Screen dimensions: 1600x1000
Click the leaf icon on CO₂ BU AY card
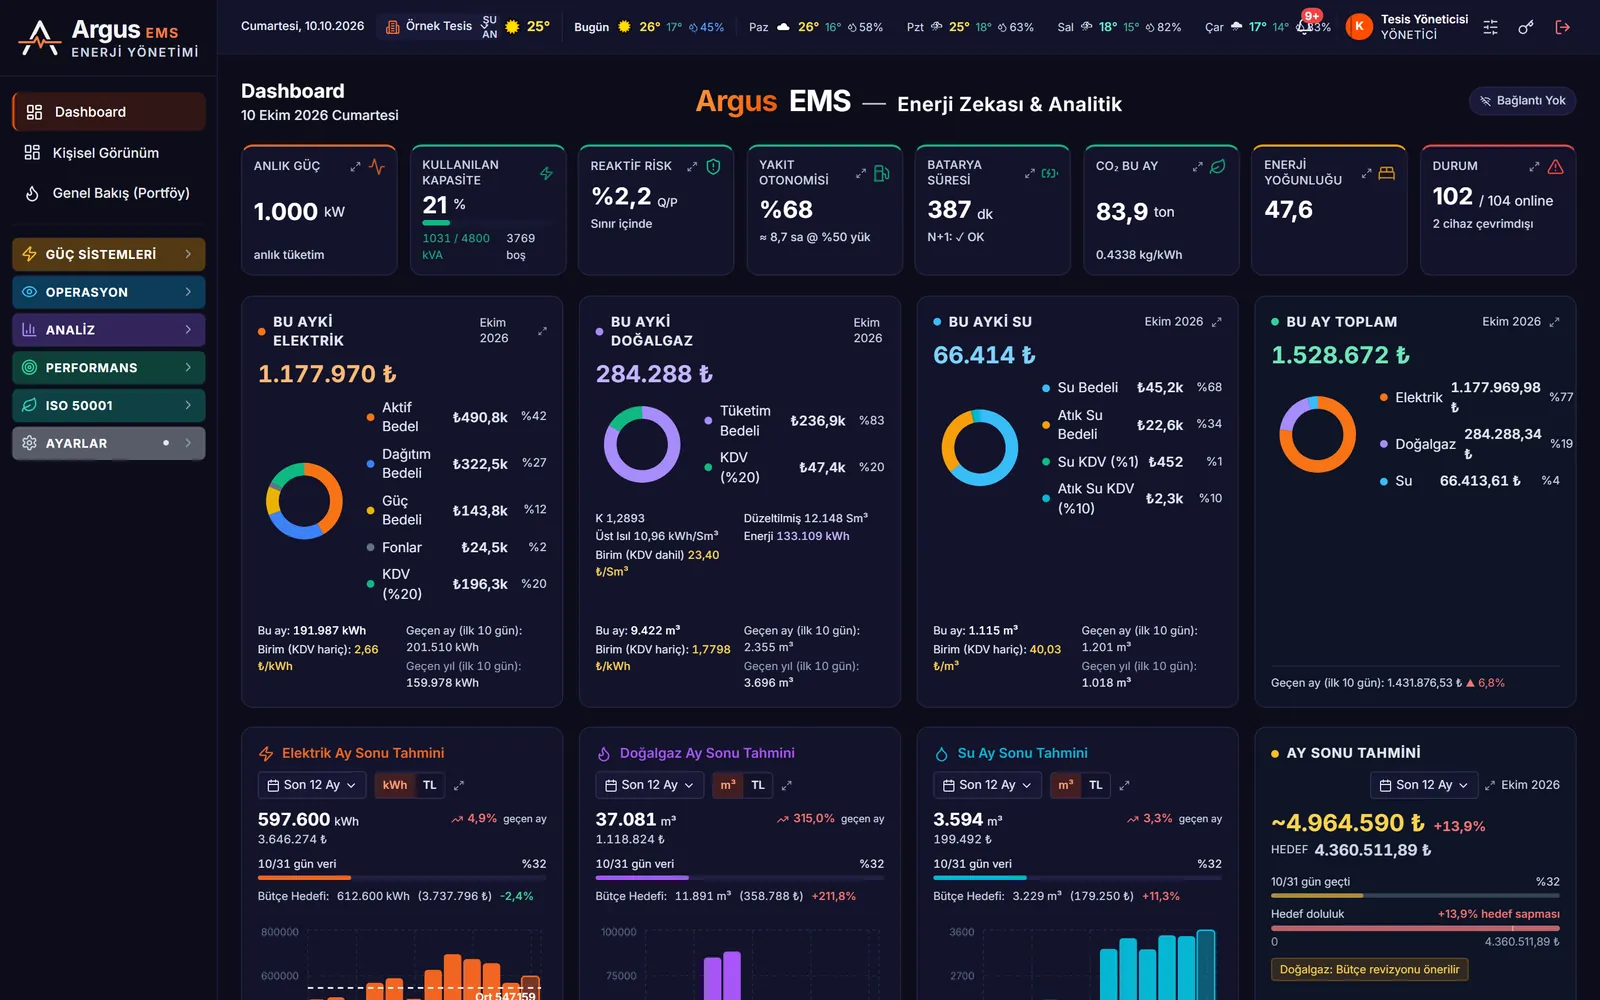(x=1217, y=167)
